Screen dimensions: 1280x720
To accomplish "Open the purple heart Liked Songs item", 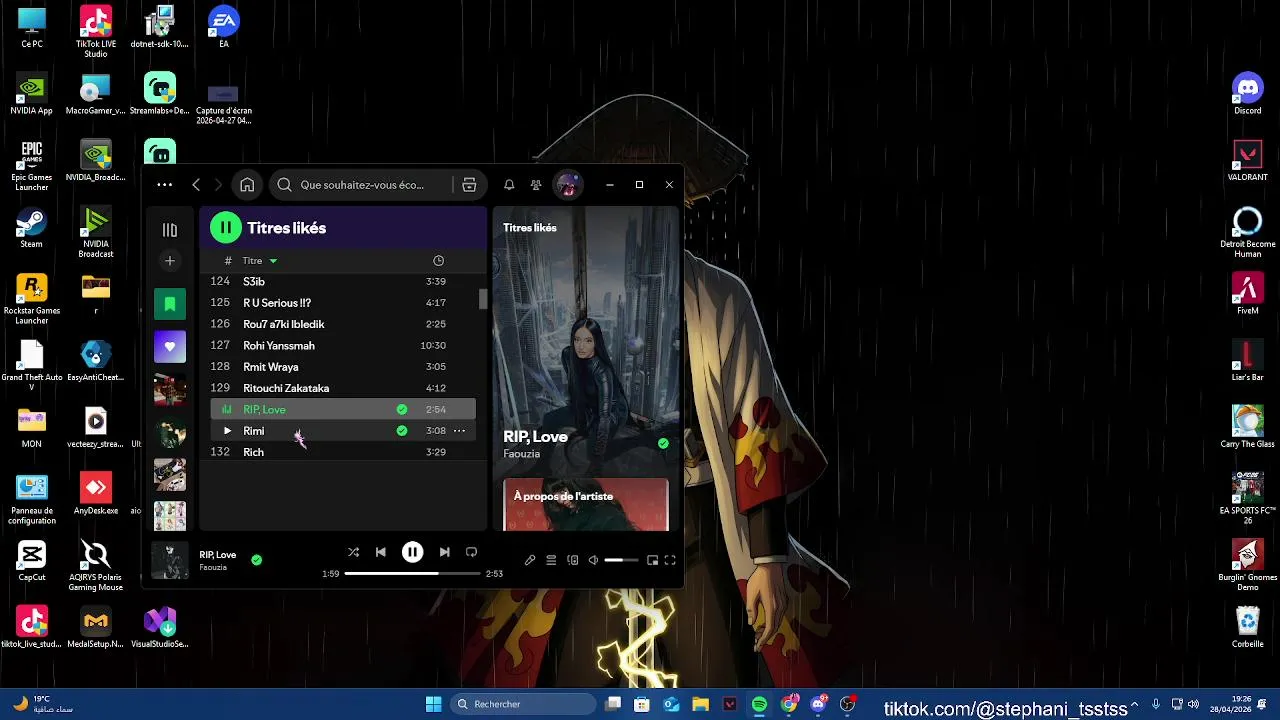I will [x=170, y=347].
